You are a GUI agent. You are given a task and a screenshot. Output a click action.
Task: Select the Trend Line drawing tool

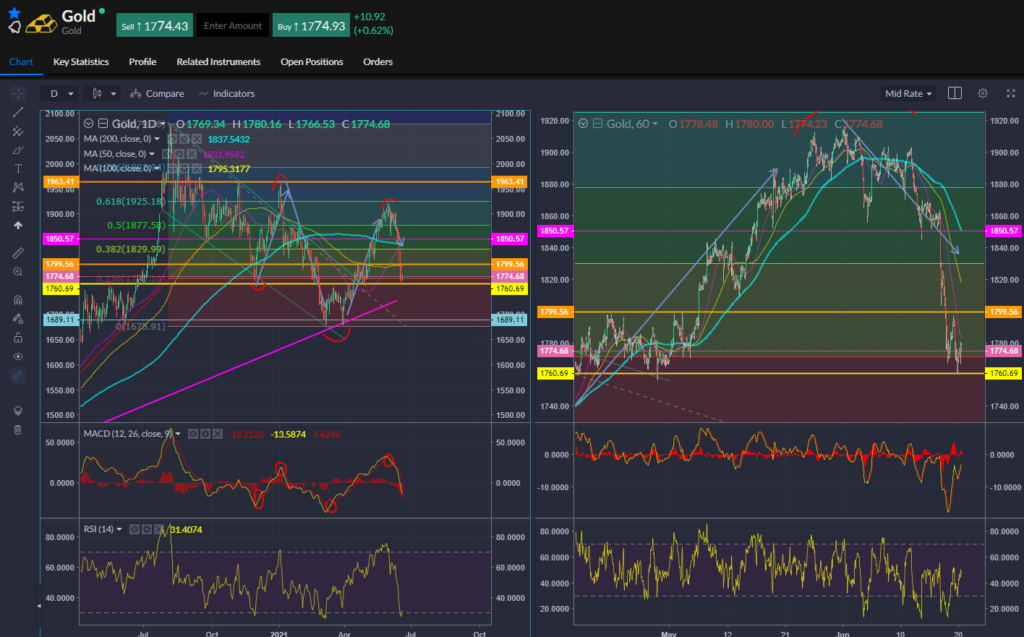[x=17, y=113]
